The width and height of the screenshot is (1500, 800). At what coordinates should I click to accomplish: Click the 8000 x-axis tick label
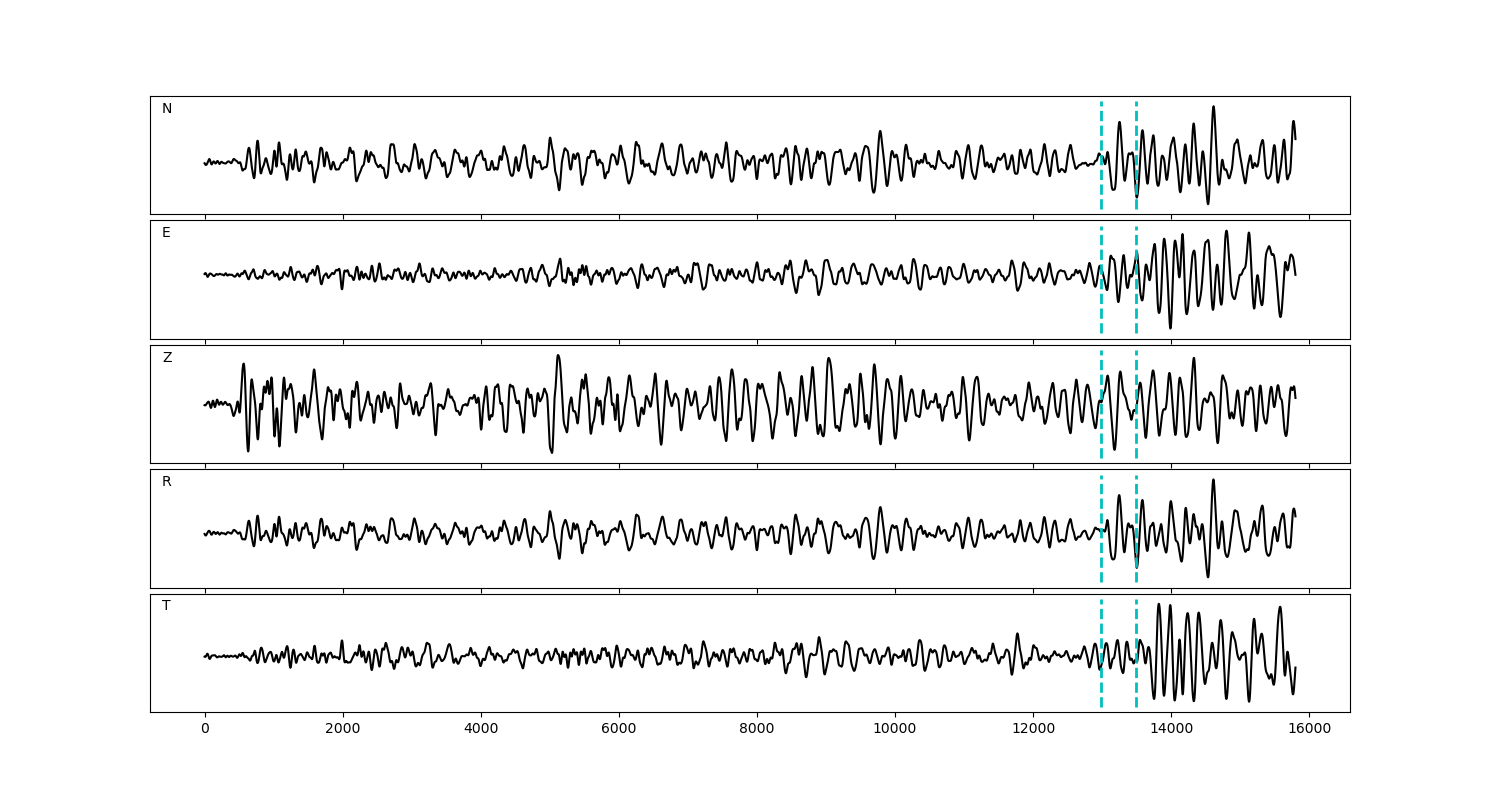(757, 730)
